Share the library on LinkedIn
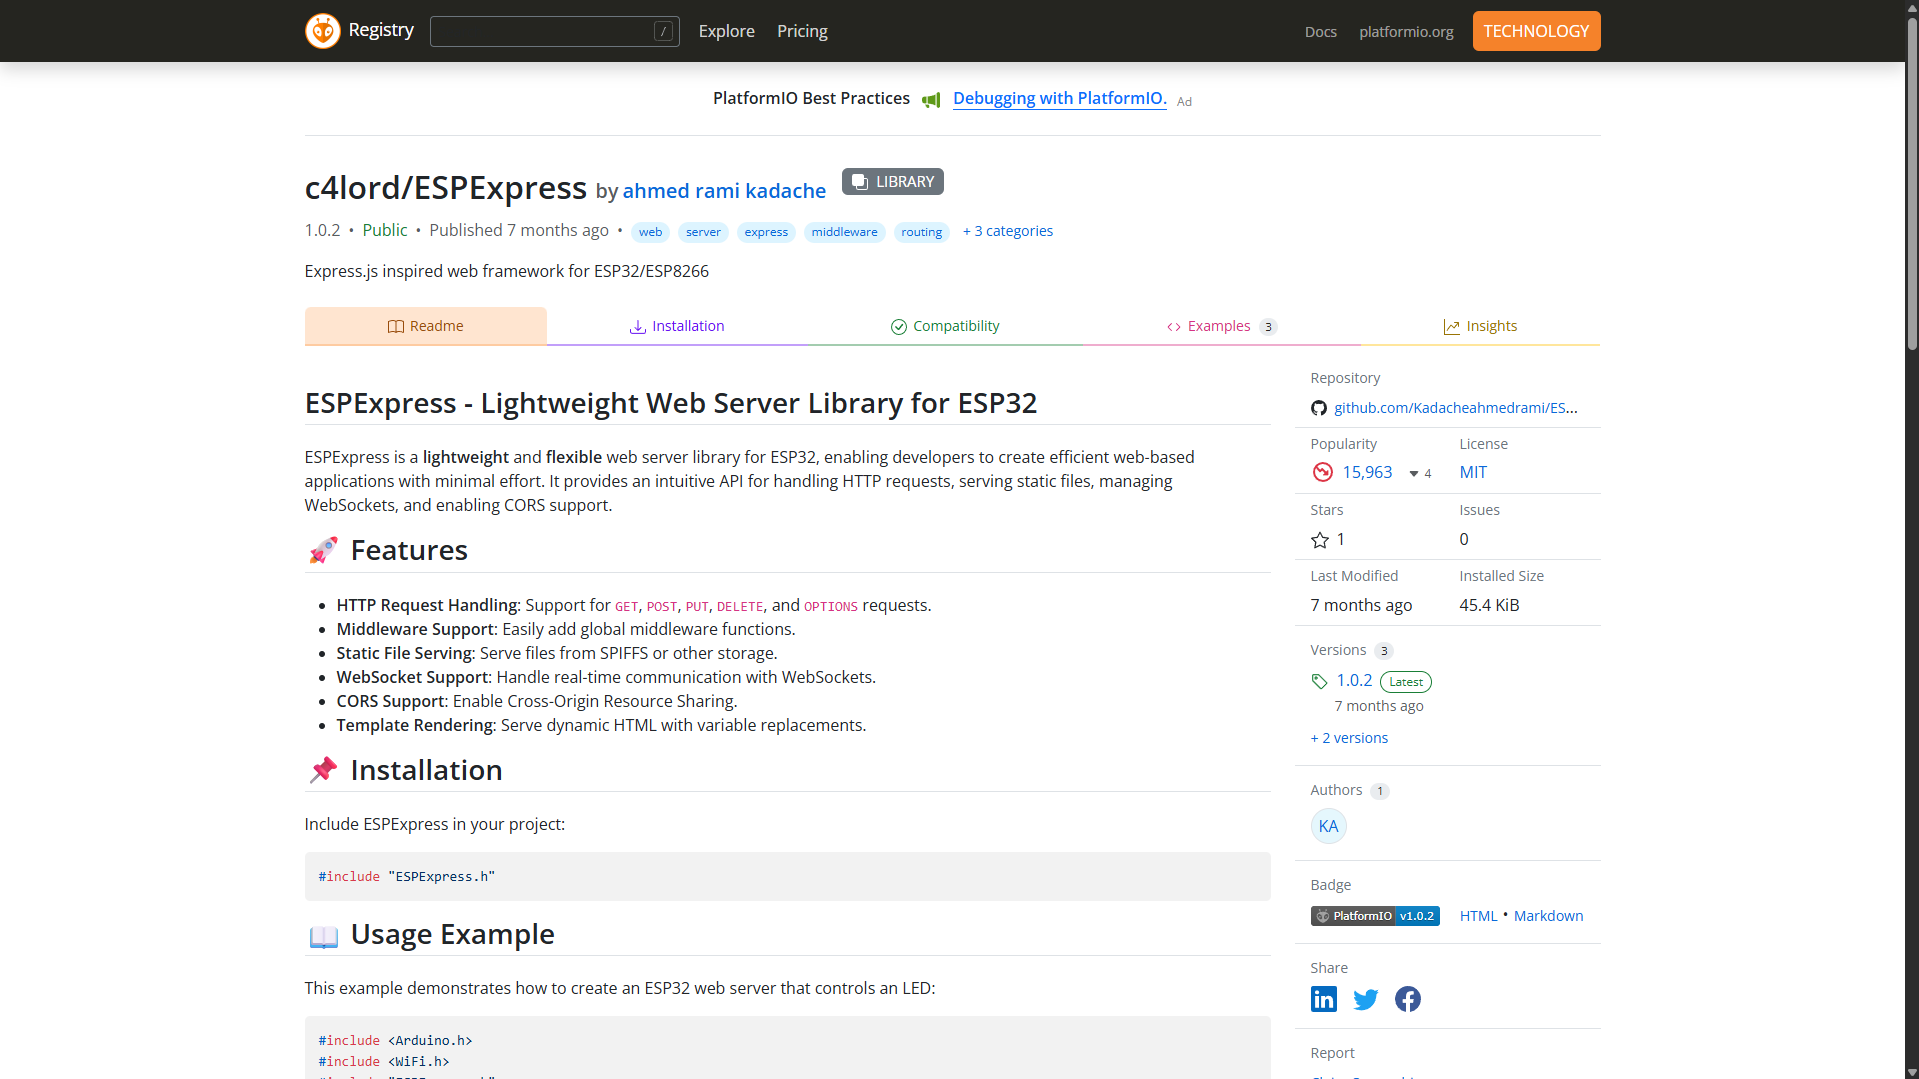The image size is (1919, 1079). point(1323,998)
